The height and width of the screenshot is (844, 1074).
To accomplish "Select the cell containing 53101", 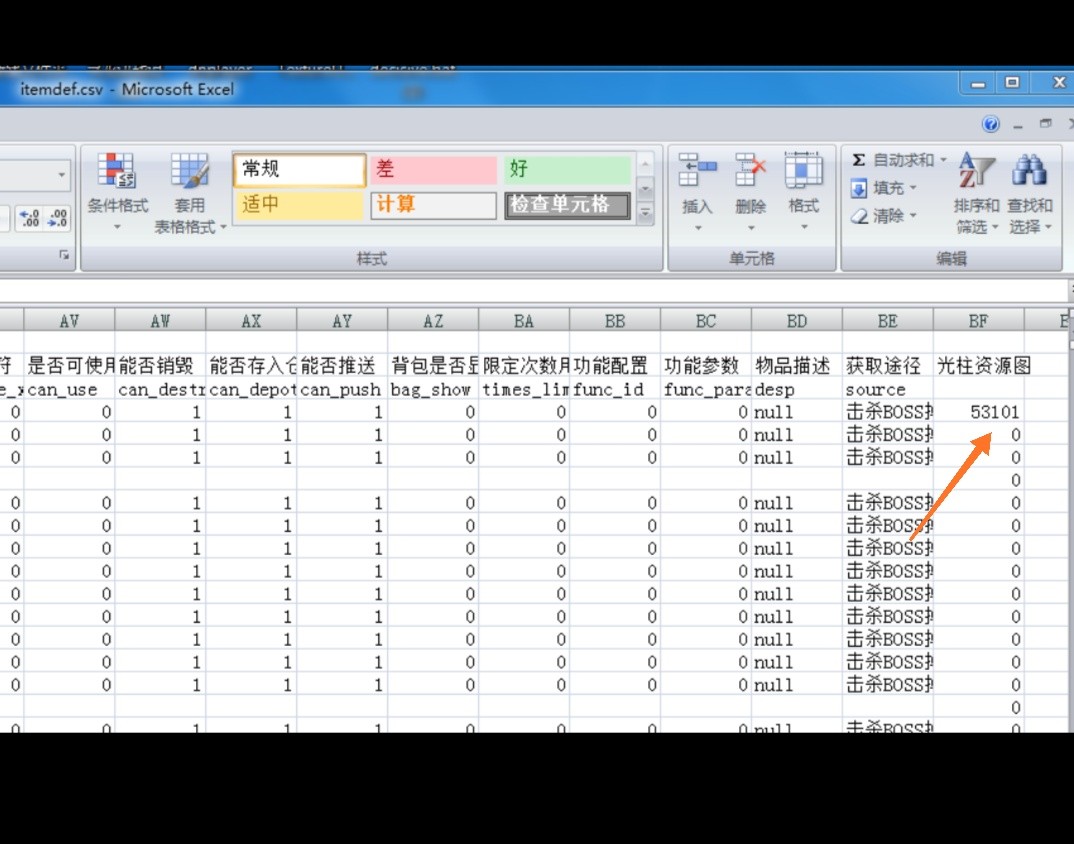I will 978,412.
